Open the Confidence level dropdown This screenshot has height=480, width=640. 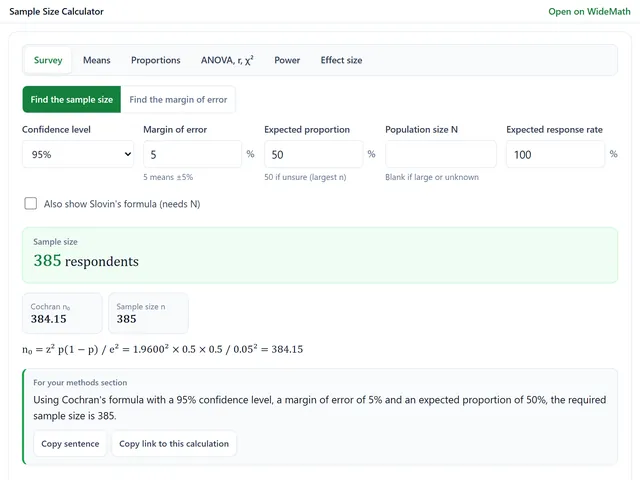78,154
